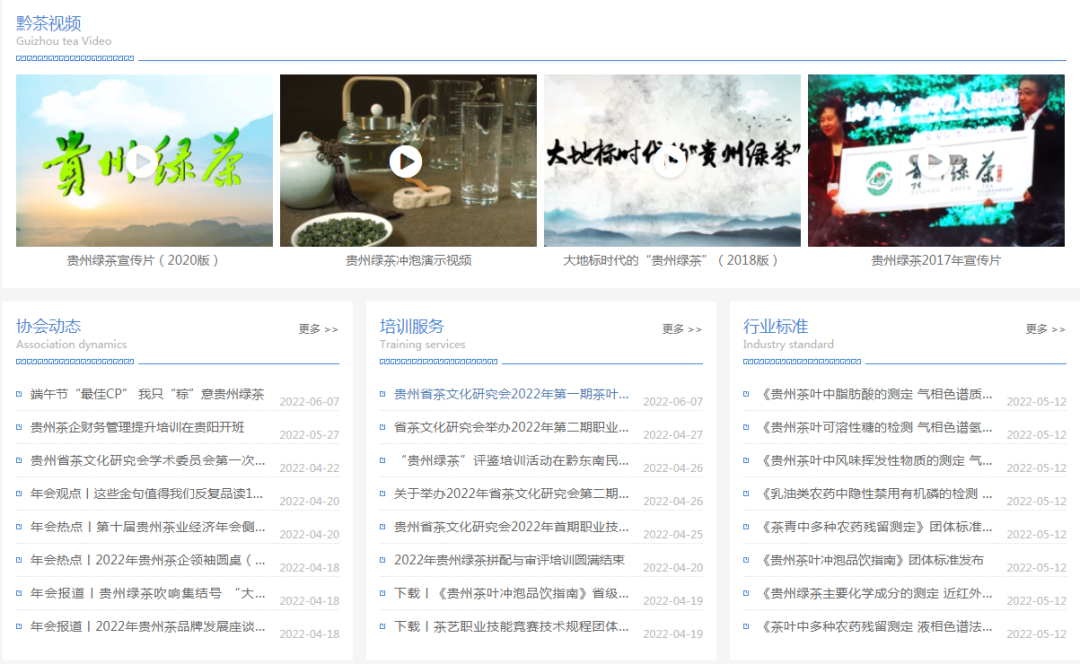Open standard 《贵州茶叶可溶性糖的检测 气相色谱
1080x664 pixels.
875,427
